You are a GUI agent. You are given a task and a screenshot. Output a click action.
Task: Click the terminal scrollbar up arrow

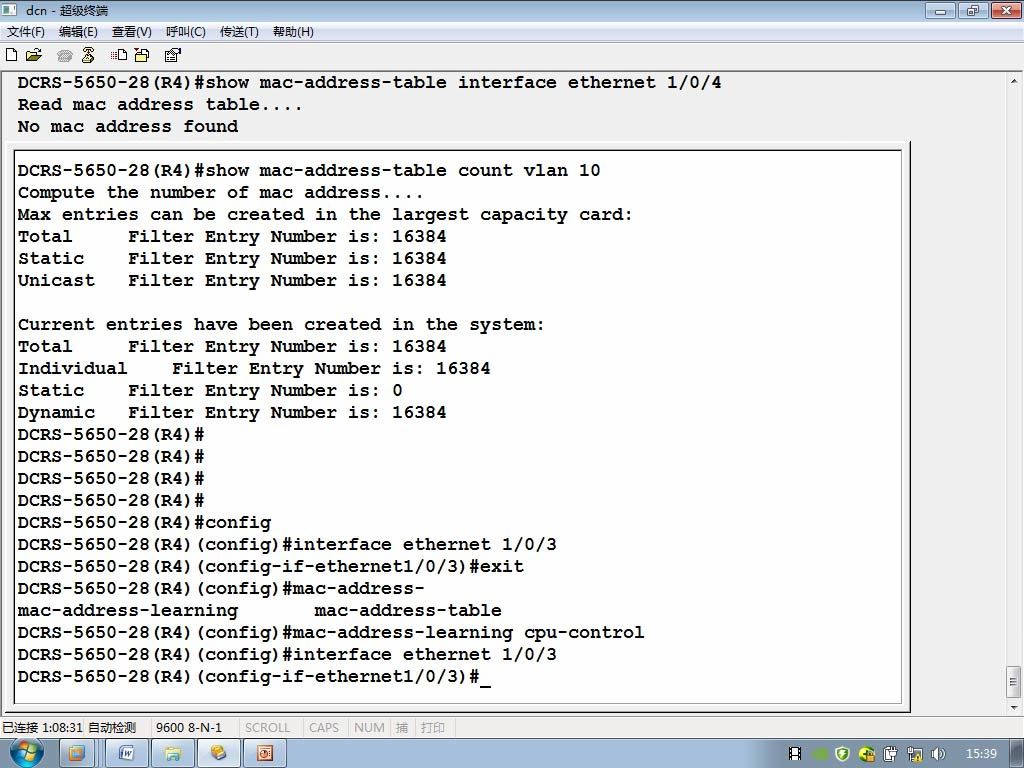[x=1014, y=82]
